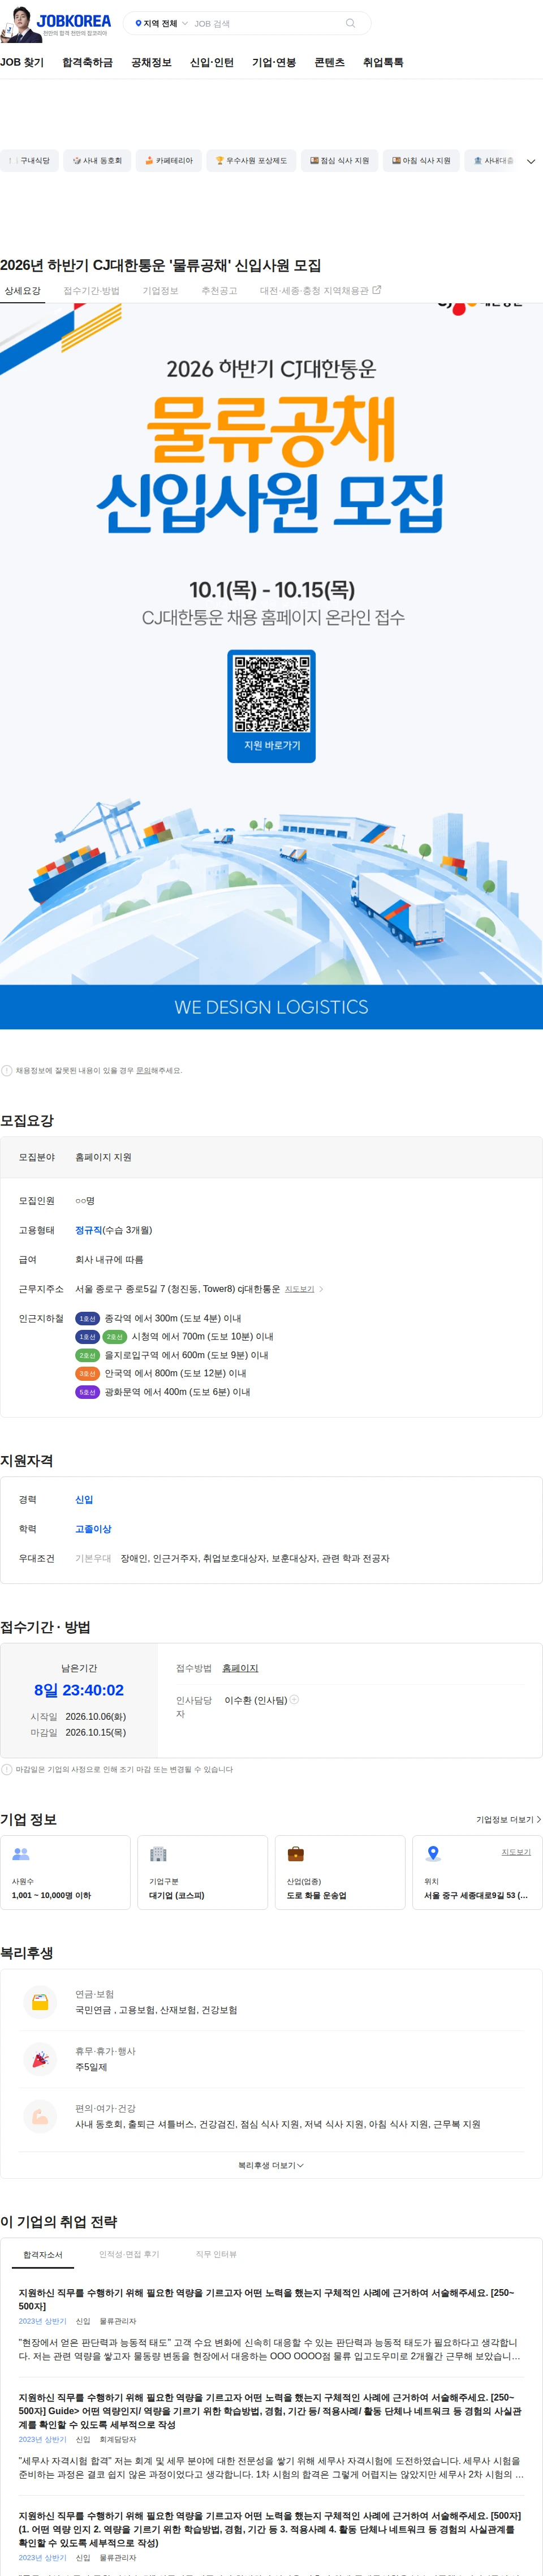The image size is (543, 2576).
Task: Open the 지역 전체 region dropdown
Action: [x=161, y=23]
